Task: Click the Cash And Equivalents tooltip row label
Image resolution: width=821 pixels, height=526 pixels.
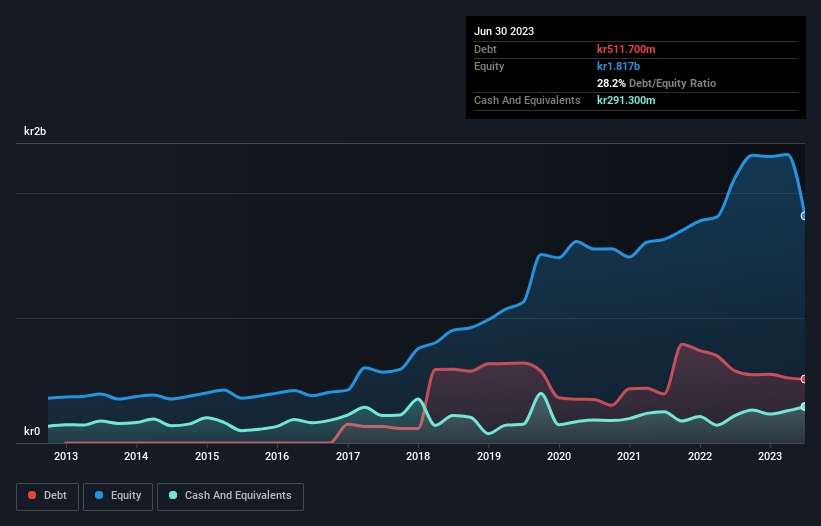Action: 527,100
